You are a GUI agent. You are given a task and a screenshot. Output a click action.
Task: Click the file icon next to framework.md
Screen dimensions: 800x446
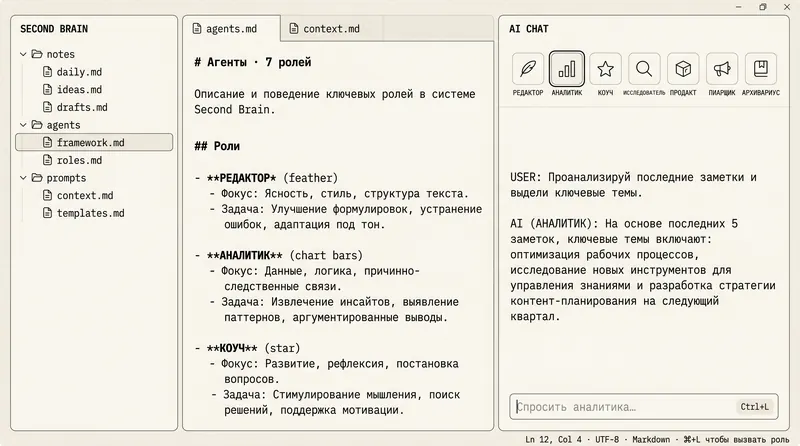click(47, 142)
